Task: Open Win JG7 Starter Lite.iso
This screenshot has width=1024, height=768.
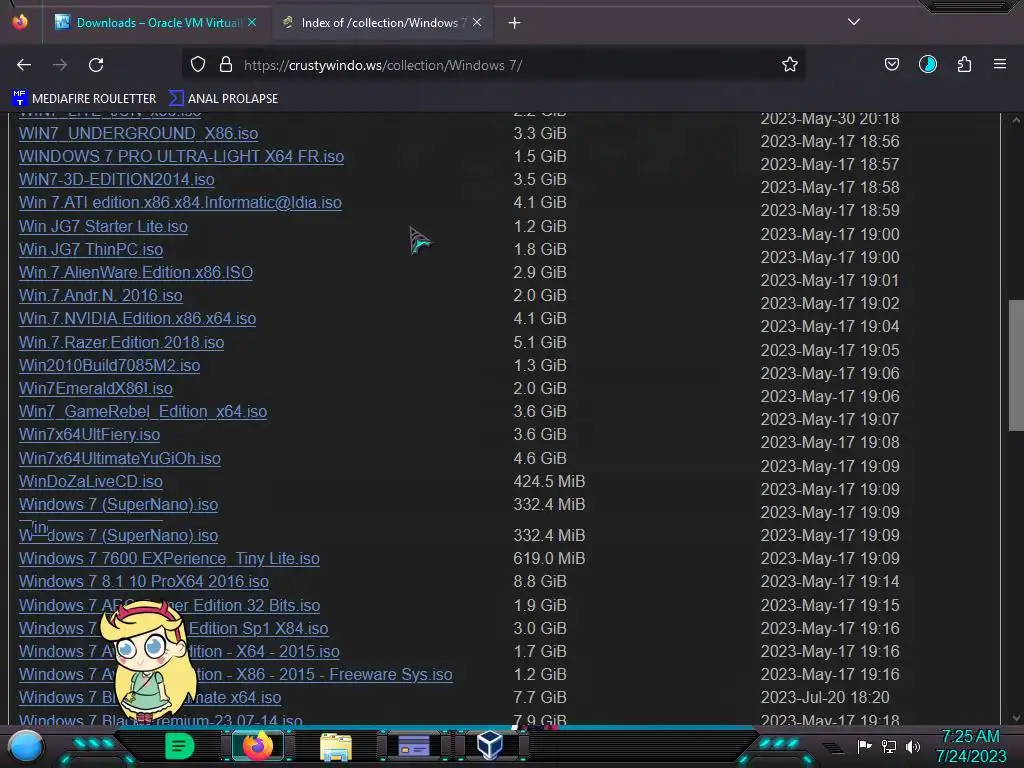Action: pyautogui.click(x=103, y=227)
